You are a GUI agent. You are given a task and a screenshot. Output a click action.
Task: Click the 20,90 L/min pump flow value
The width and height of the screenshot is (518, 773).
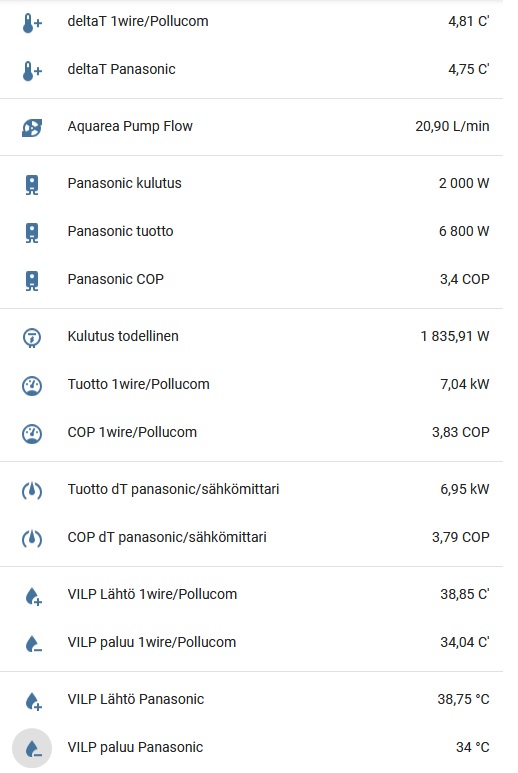(x=452, y=126)
